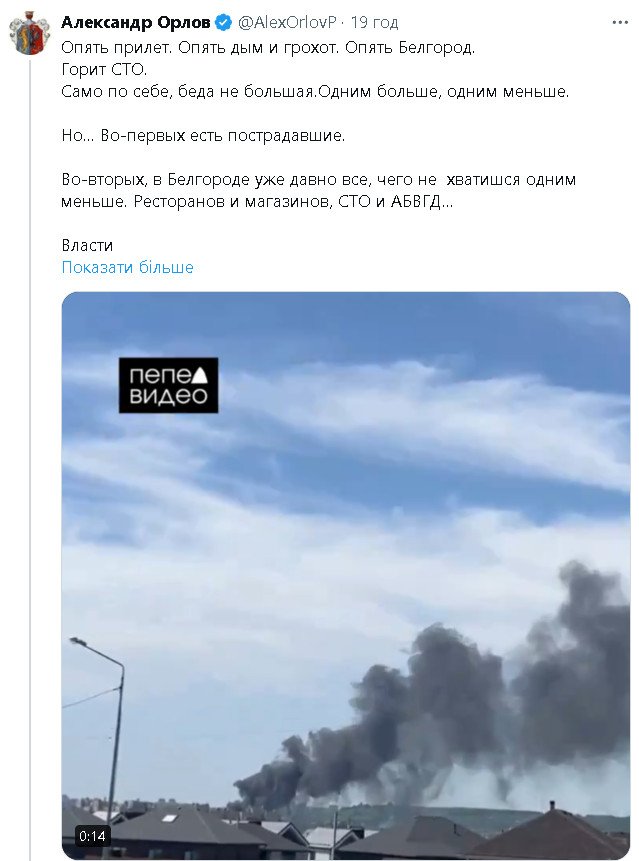
Task: Click the 'Само по себе' sentence
Action: point(315,92)
